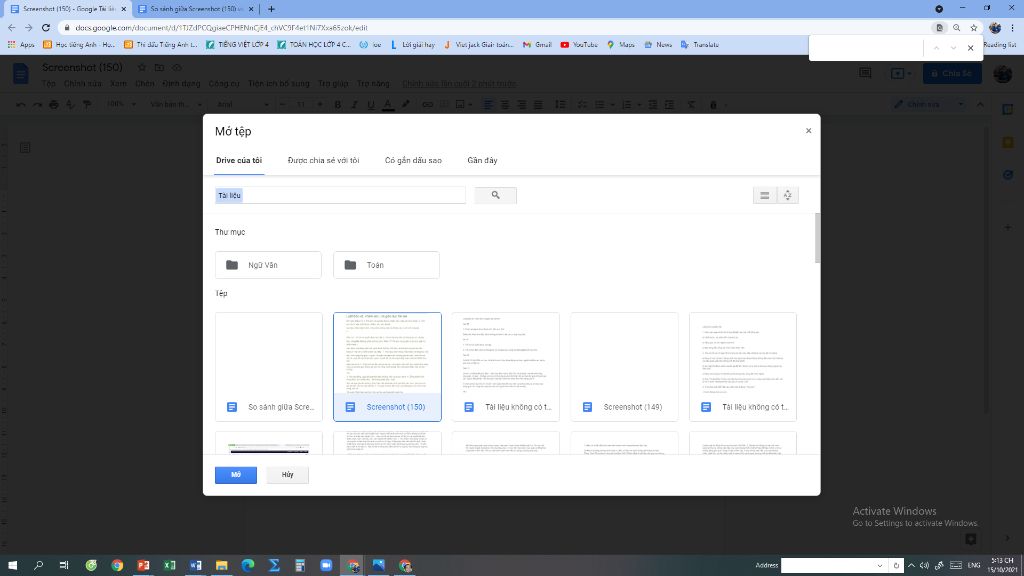The height and width of the screenshot is (576, 1024).
Task: Open the Toán folder
Action: [x=387, y=265]
